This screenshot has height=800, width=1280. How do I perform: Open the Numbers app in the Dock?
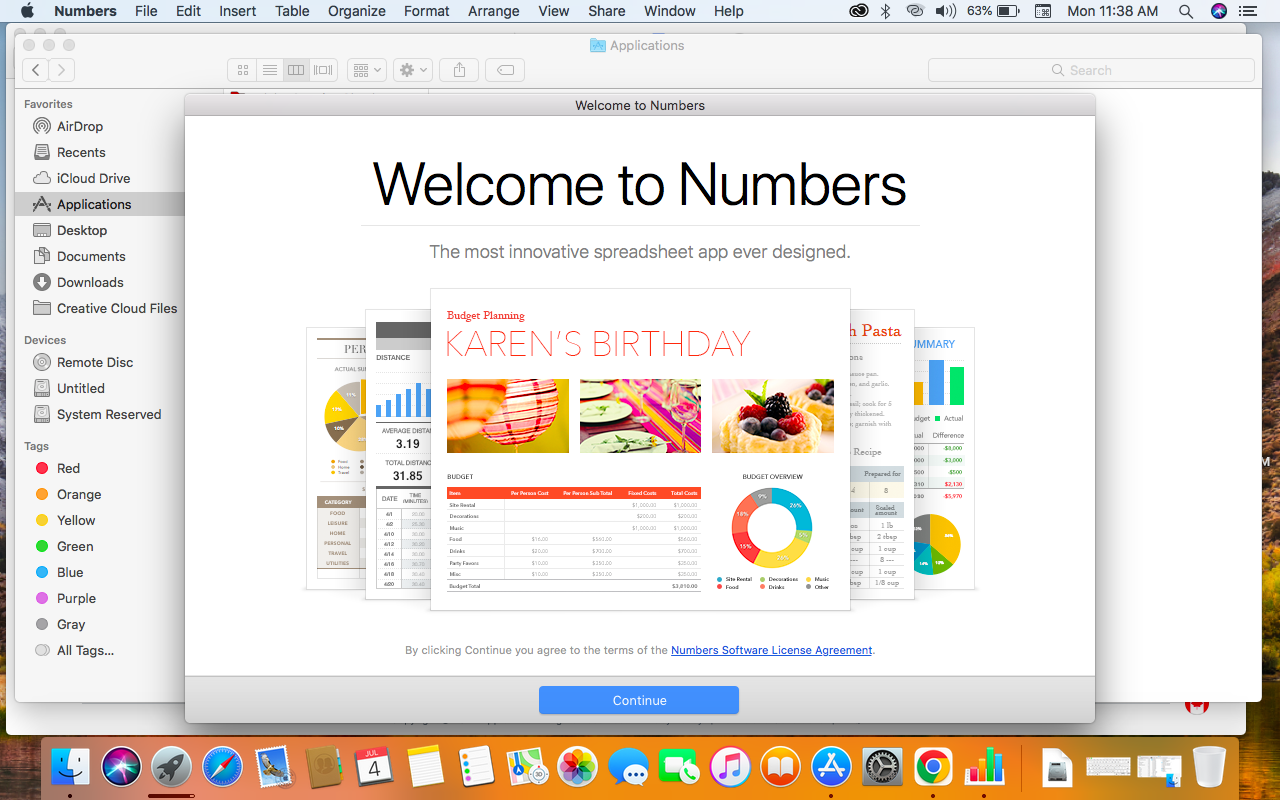click(984, 767)
